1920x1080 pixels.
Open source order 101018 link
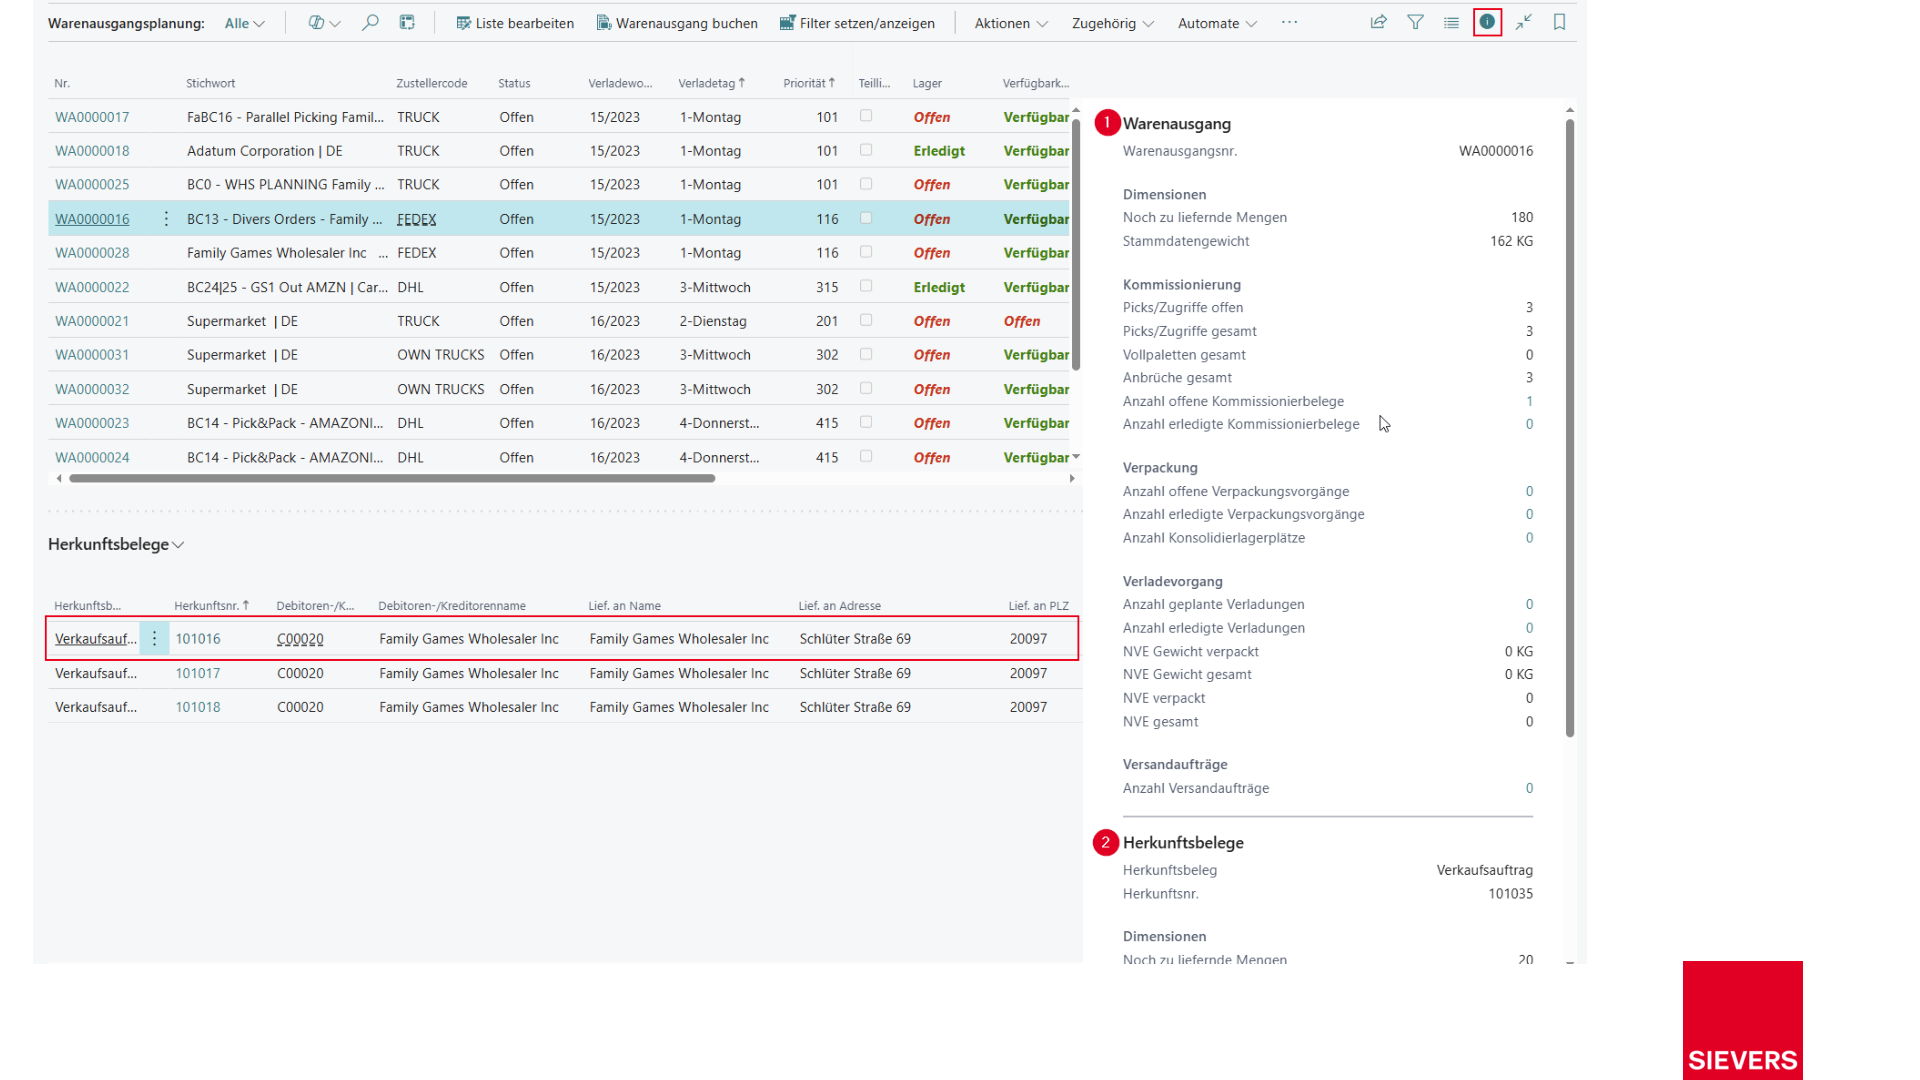(x=198, y=707)
